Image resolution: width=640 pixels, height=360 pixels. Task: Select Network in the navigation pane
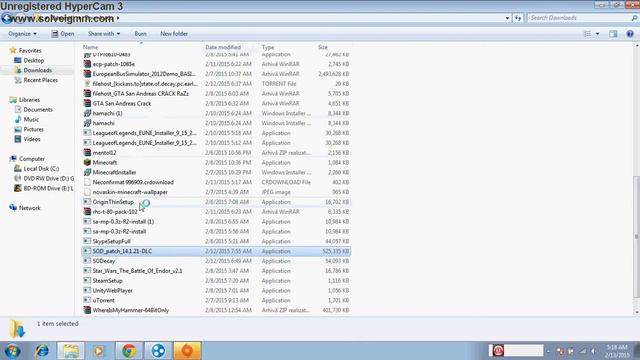pos(29,208)
